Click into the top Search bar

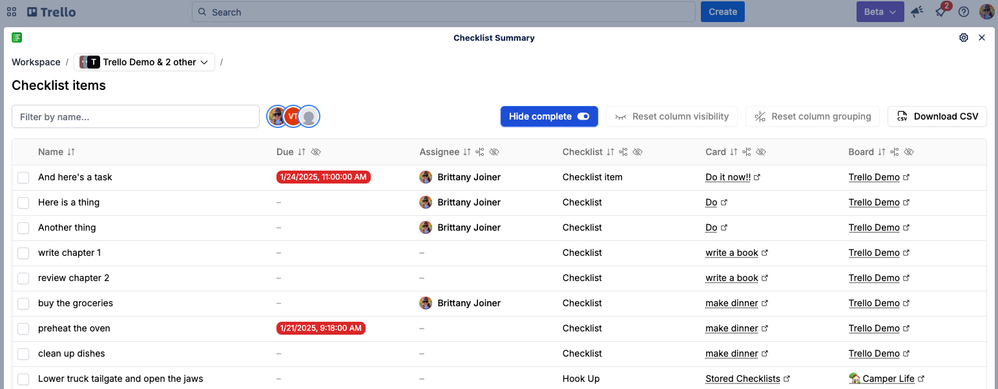pyautogui.click(x=444, y=11)
